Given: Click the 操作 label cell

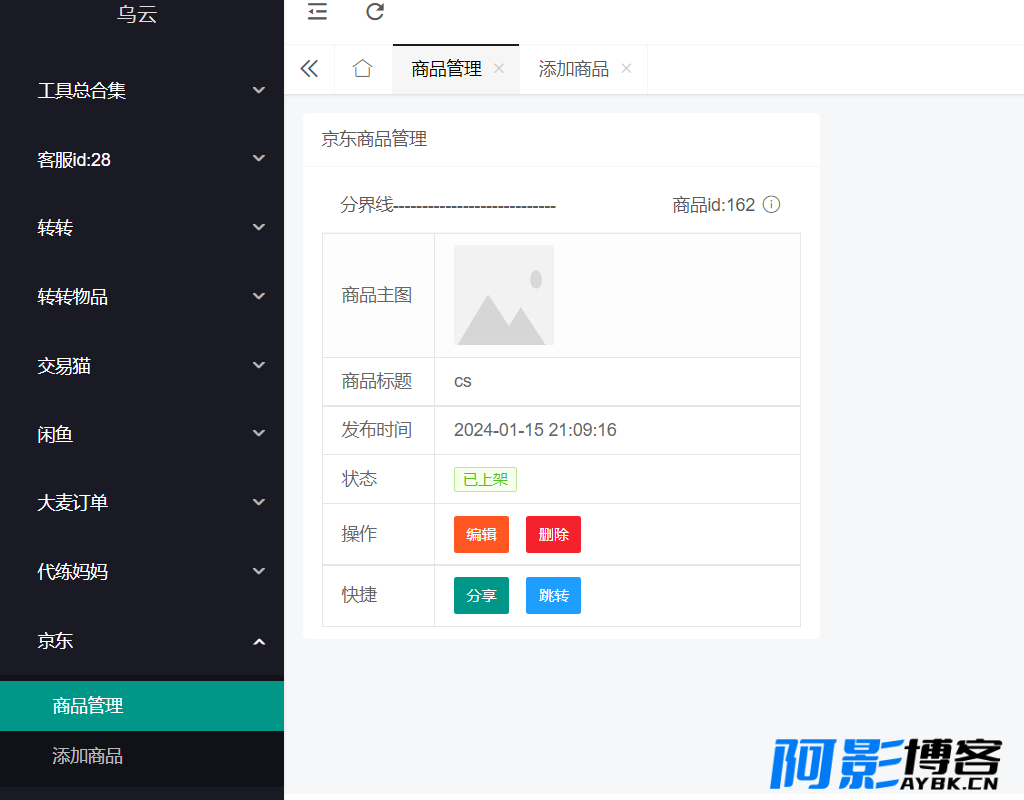Looking at the screenshot, I should pyautogui.click(x=378, y=534).
